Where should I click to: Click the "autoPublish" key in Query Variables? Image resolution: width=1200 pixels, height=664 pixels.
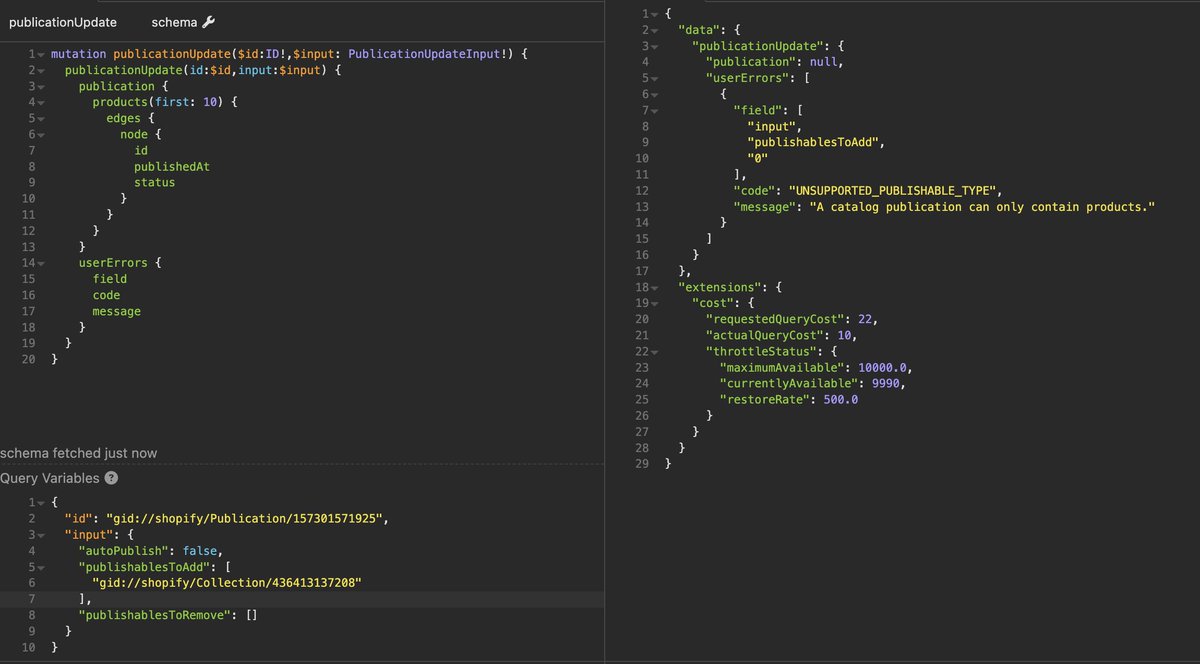tap(123, 551)
